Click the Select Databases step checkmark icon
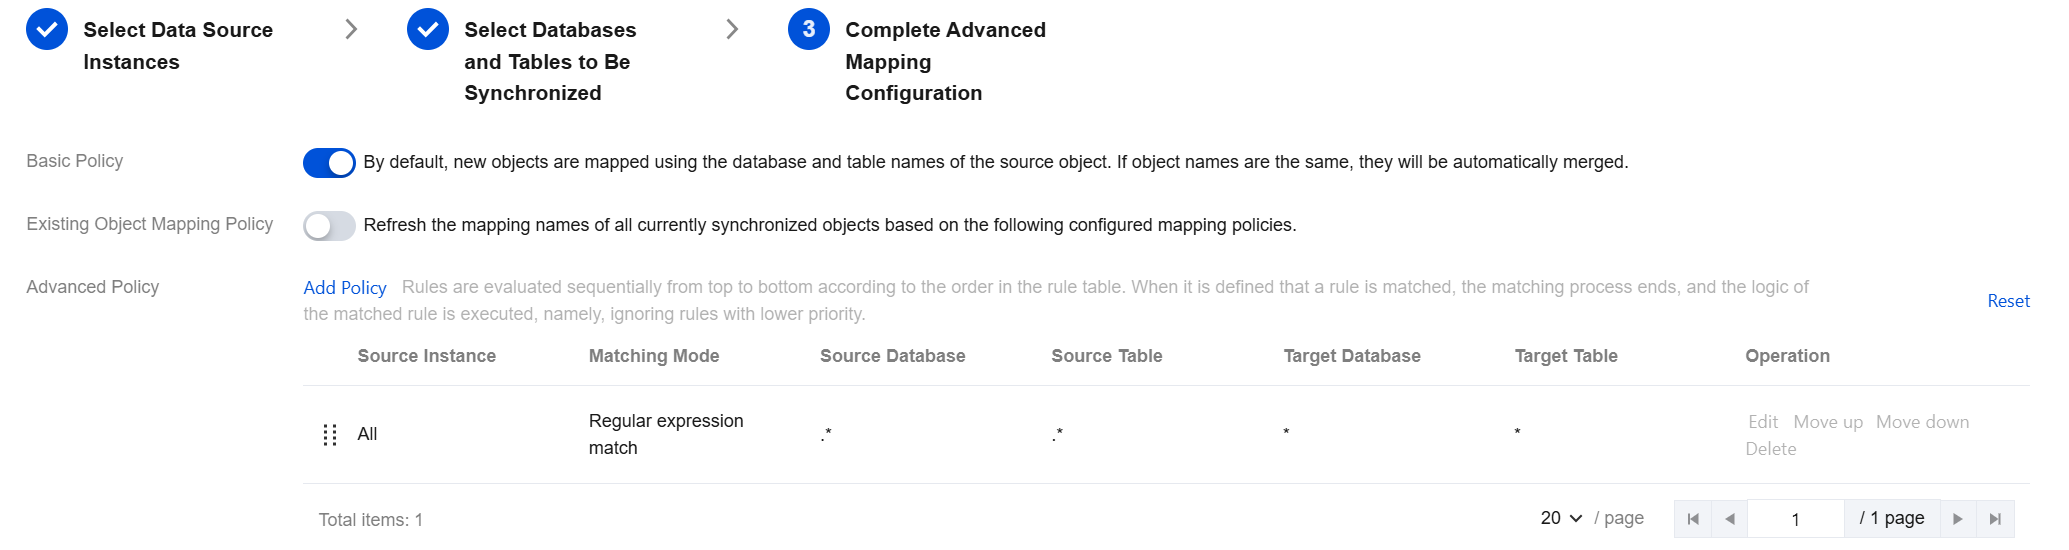Screen dimensions: 2069x550 (428, 30)
